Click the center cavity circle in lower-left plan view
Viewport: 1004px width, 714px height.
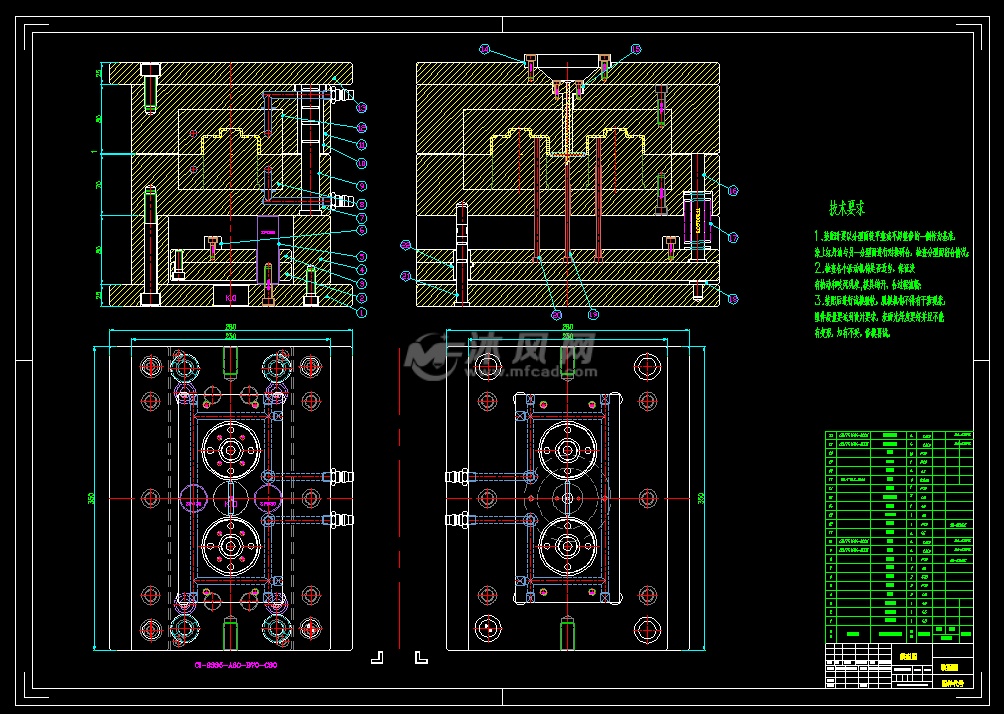(x=230, y=450)
